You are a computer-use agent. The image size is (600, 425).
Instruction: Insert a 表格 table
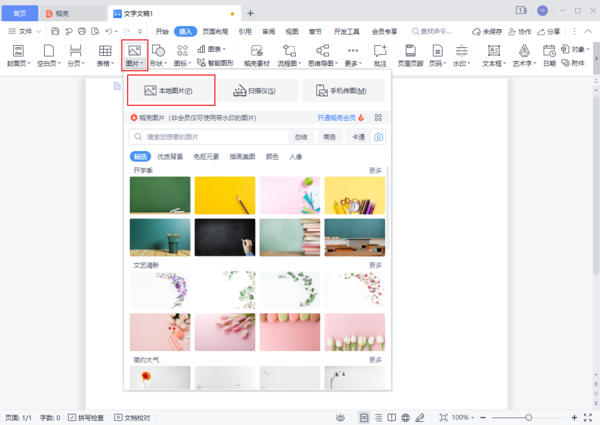[105, 55]
